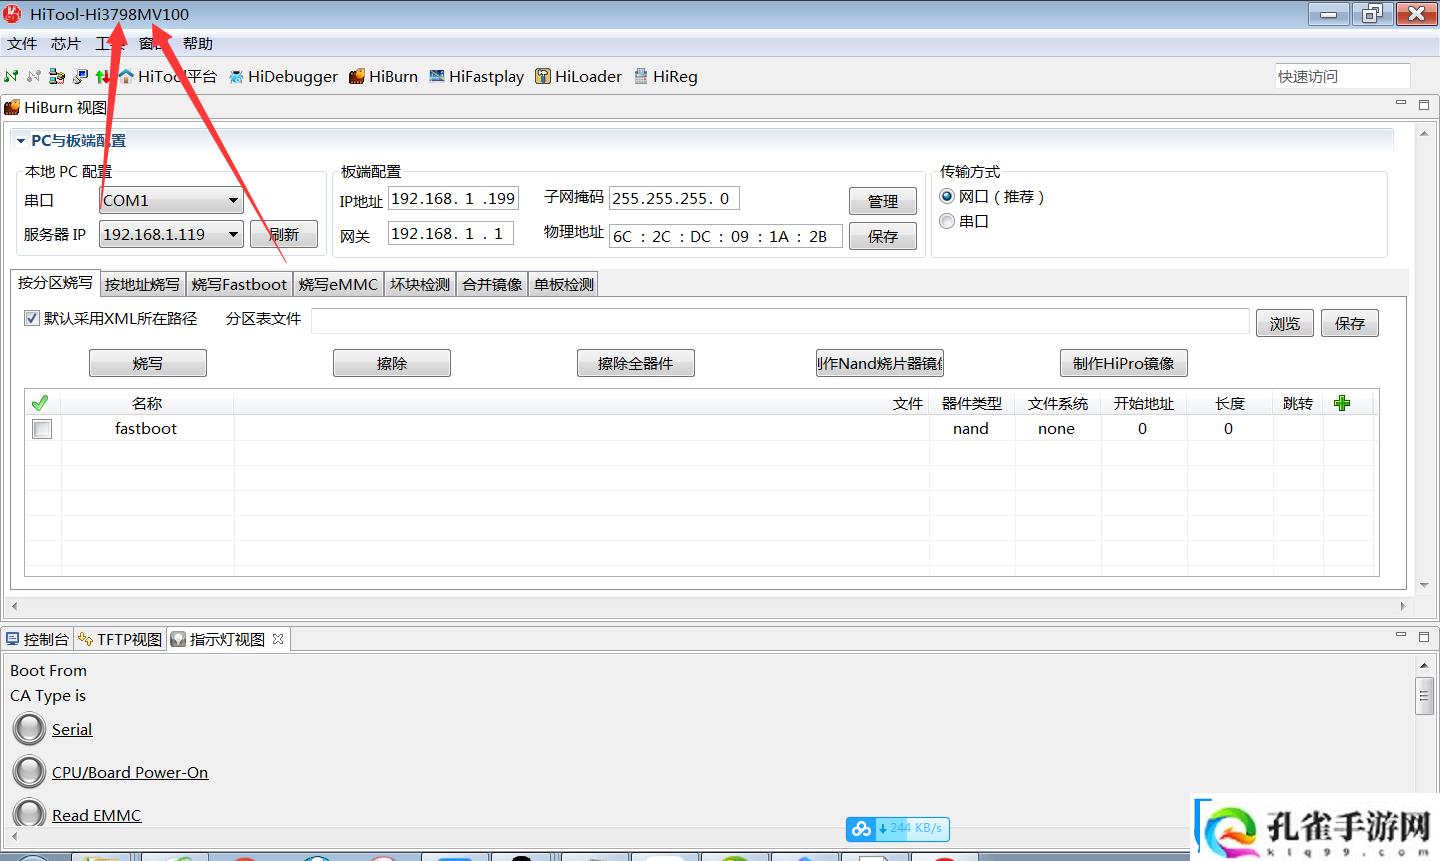Click the 制作HiPro镜像 button
The image size is (1440, 861).
coord(1124,363)
